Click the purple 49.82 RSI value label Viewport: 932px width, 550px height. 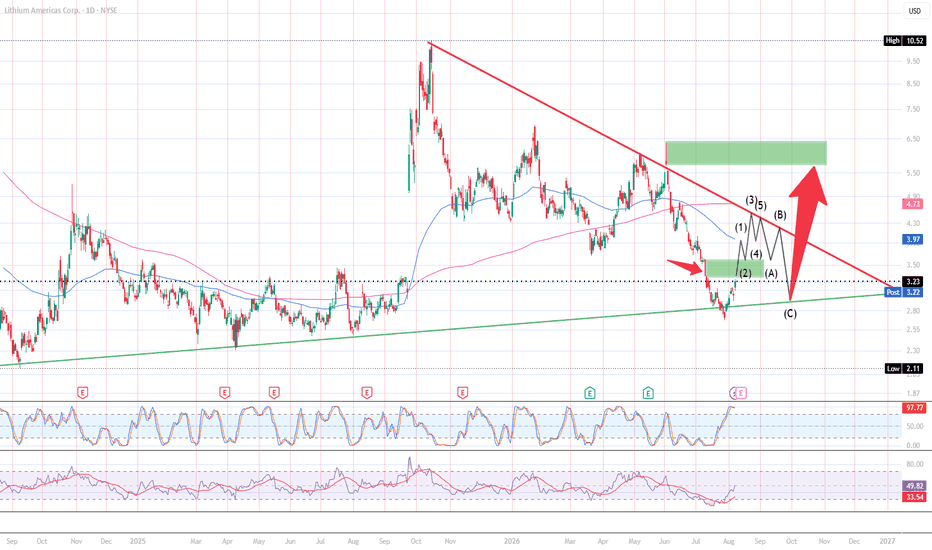913,486
